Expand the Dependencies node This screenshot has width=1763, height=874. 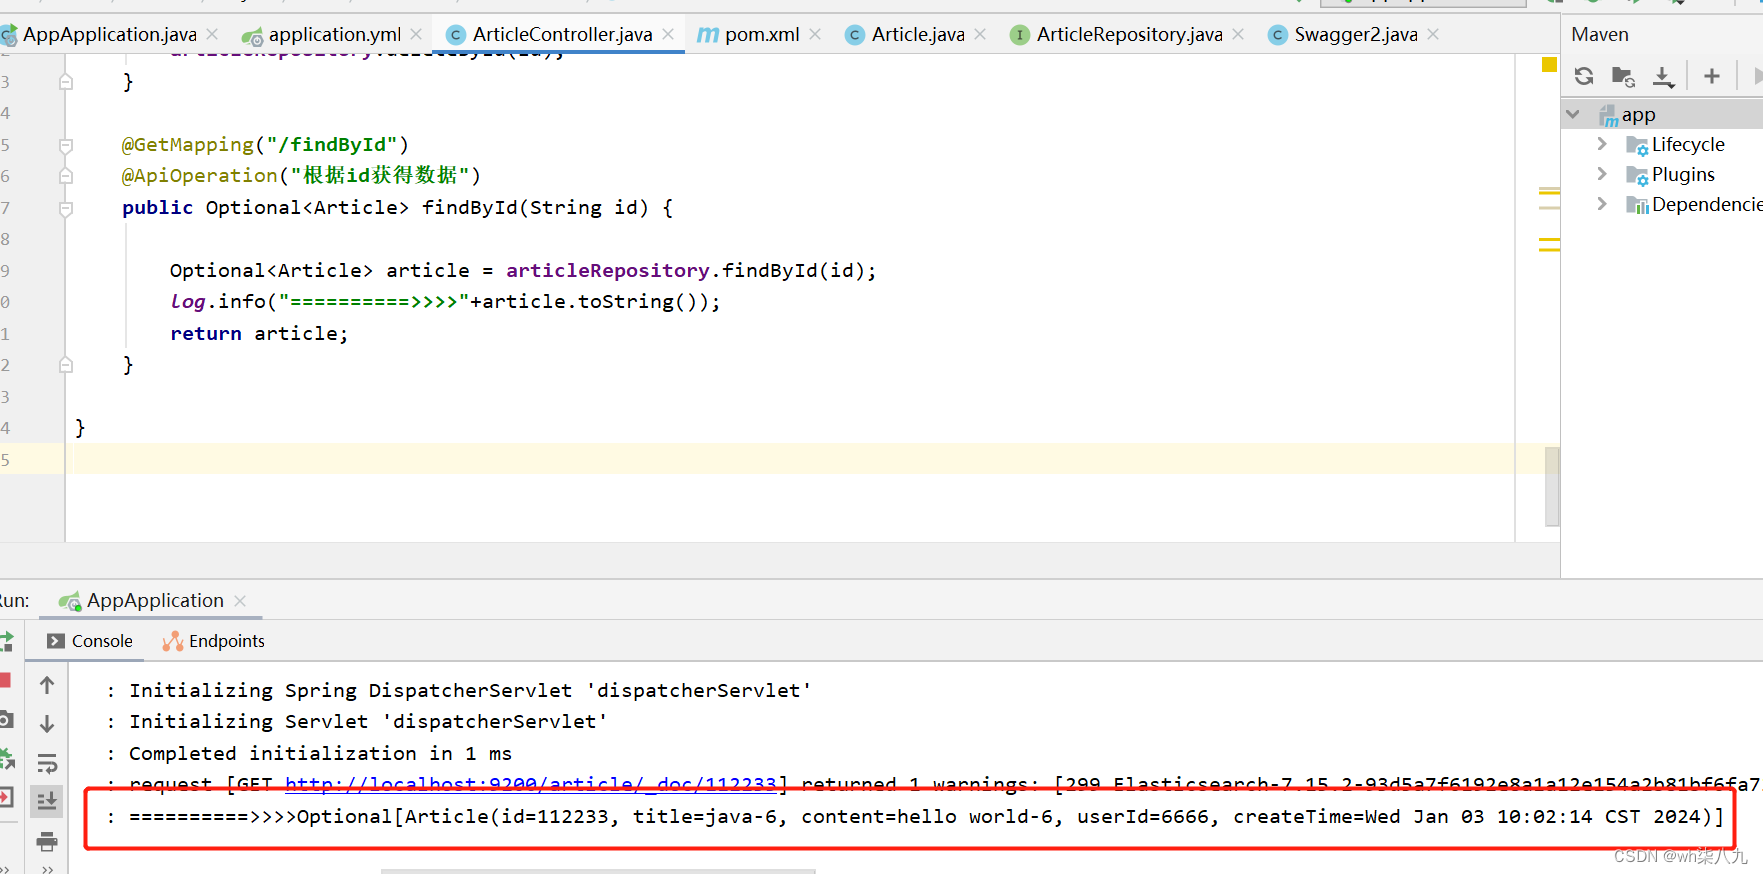1602,204
